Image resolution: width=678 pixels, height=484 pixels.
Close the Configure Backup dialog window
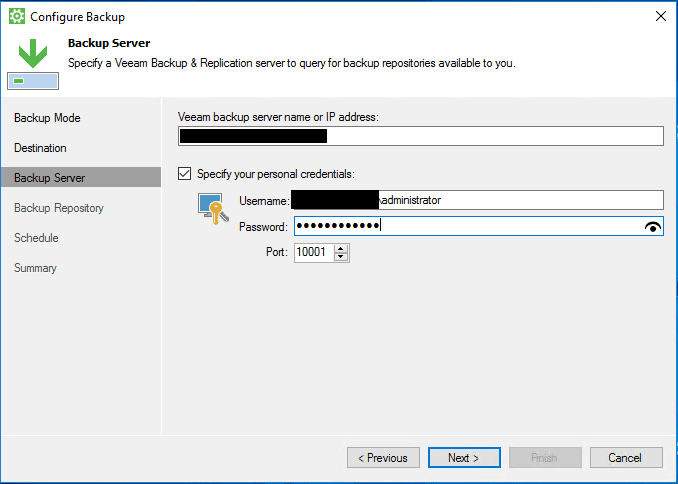pyautogui.click(x=660, y=17)
